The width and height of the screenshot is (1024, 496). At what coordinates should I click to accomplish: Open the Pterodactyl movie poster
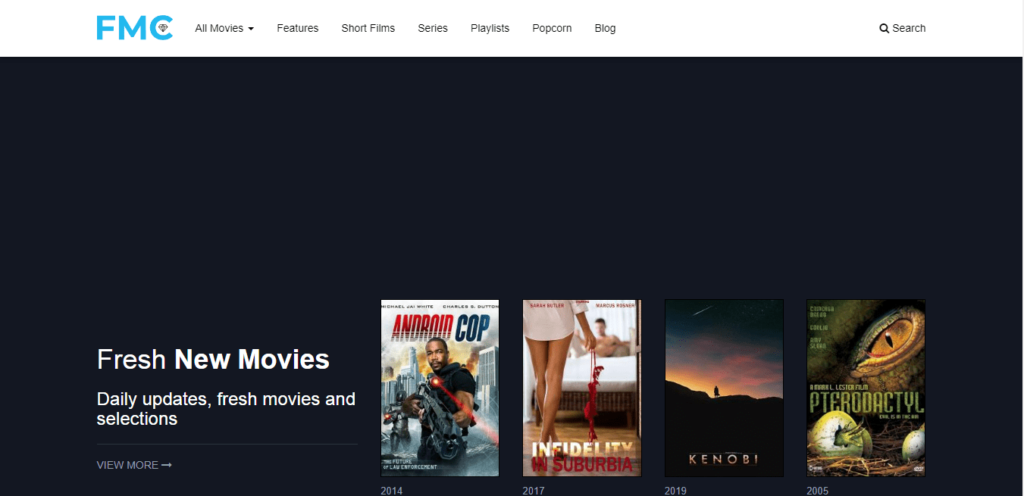(866, 388)
